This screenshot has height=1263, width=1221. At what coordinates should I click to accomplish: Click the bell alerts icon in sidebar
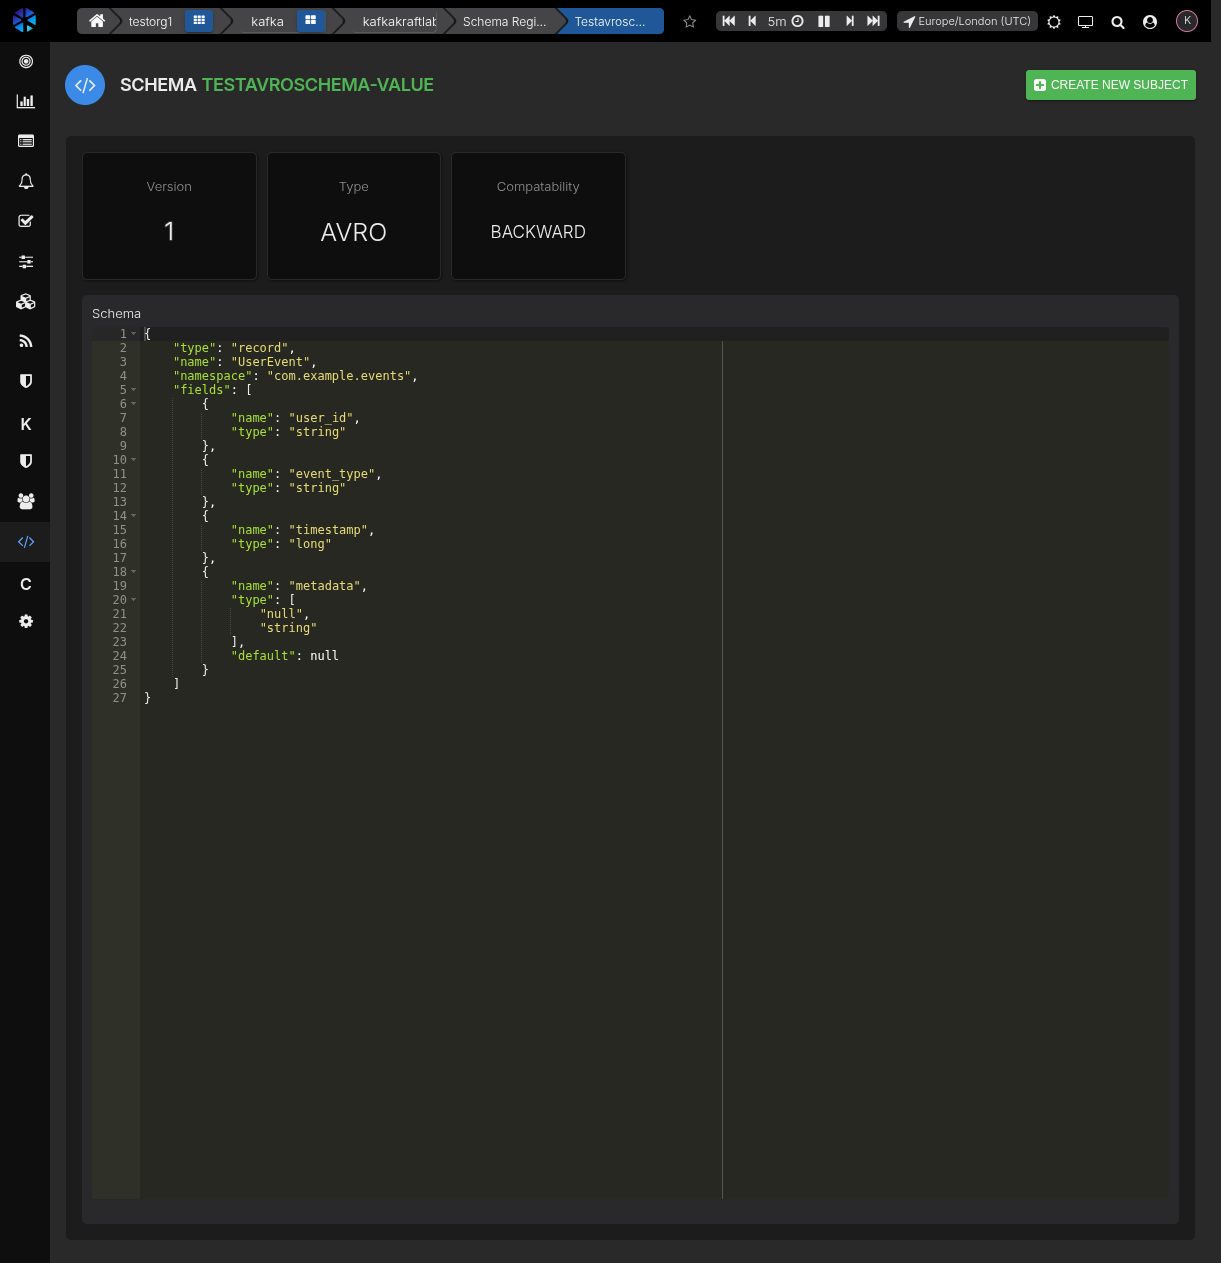tap(26, 181)
